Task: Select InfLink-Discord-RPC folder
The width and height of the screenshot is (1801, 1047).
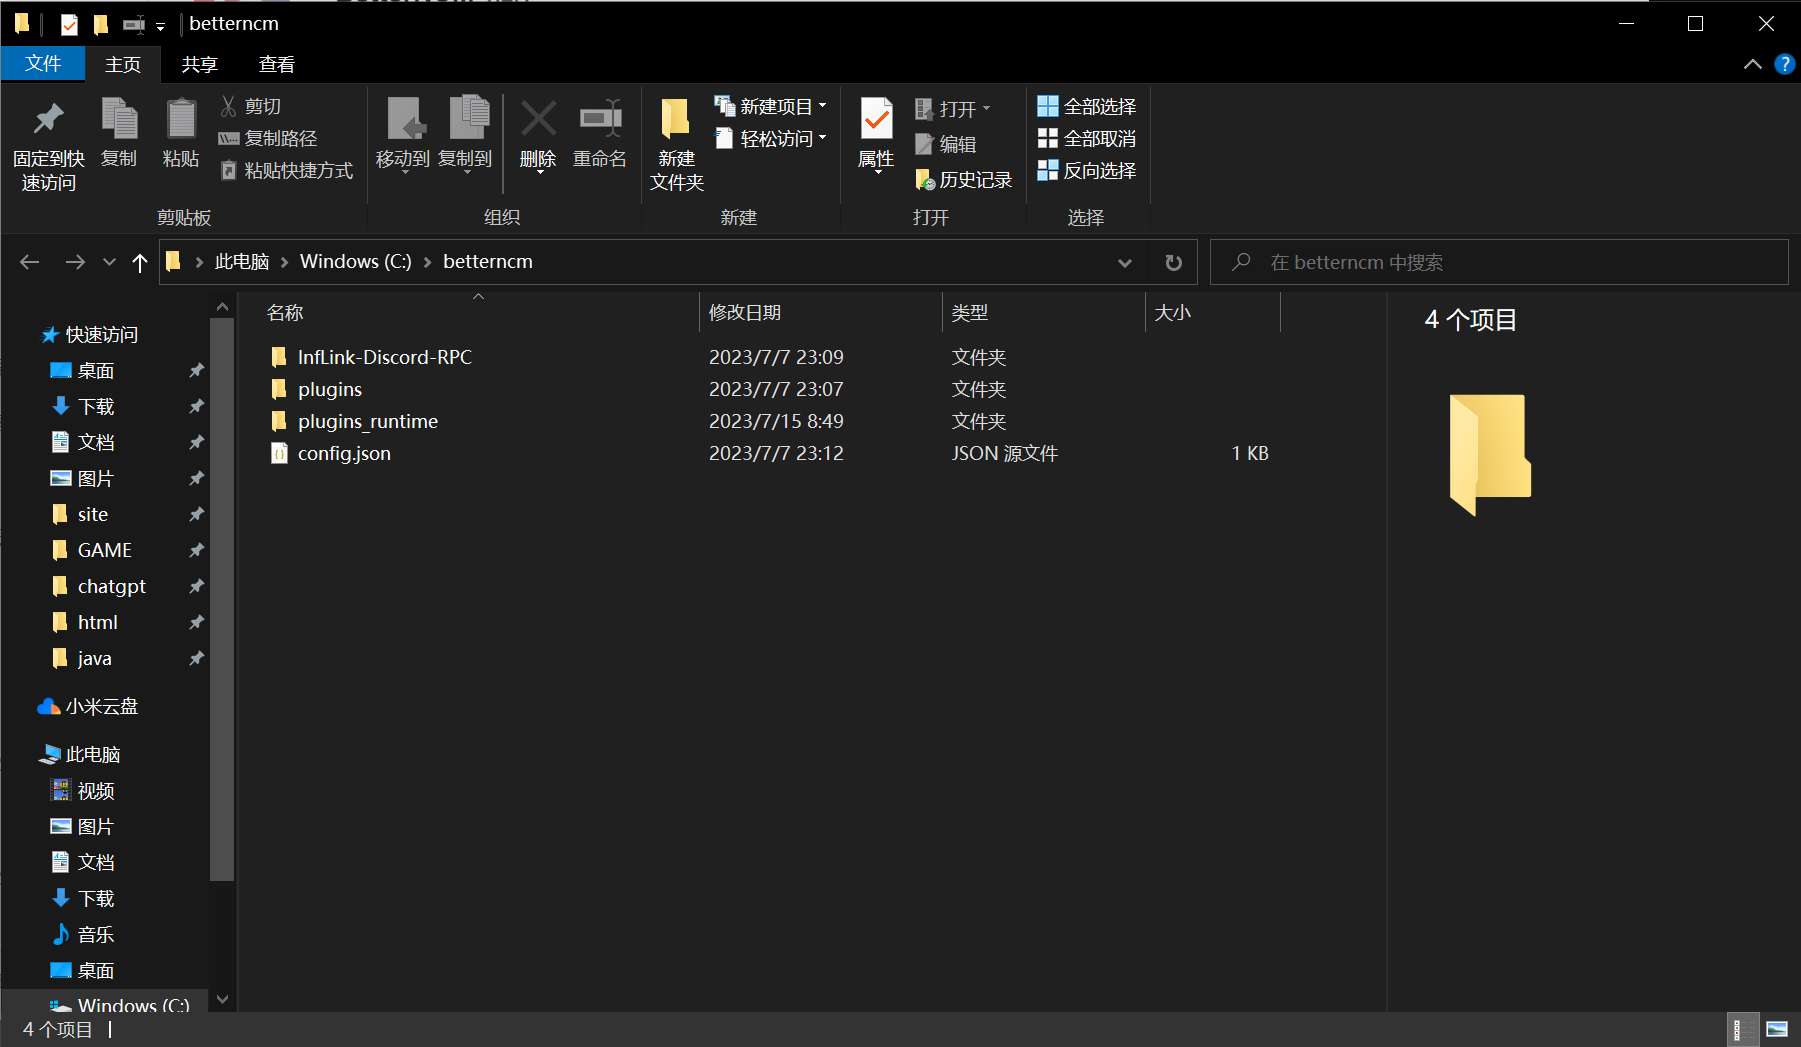Action: [x=385, y=357]
